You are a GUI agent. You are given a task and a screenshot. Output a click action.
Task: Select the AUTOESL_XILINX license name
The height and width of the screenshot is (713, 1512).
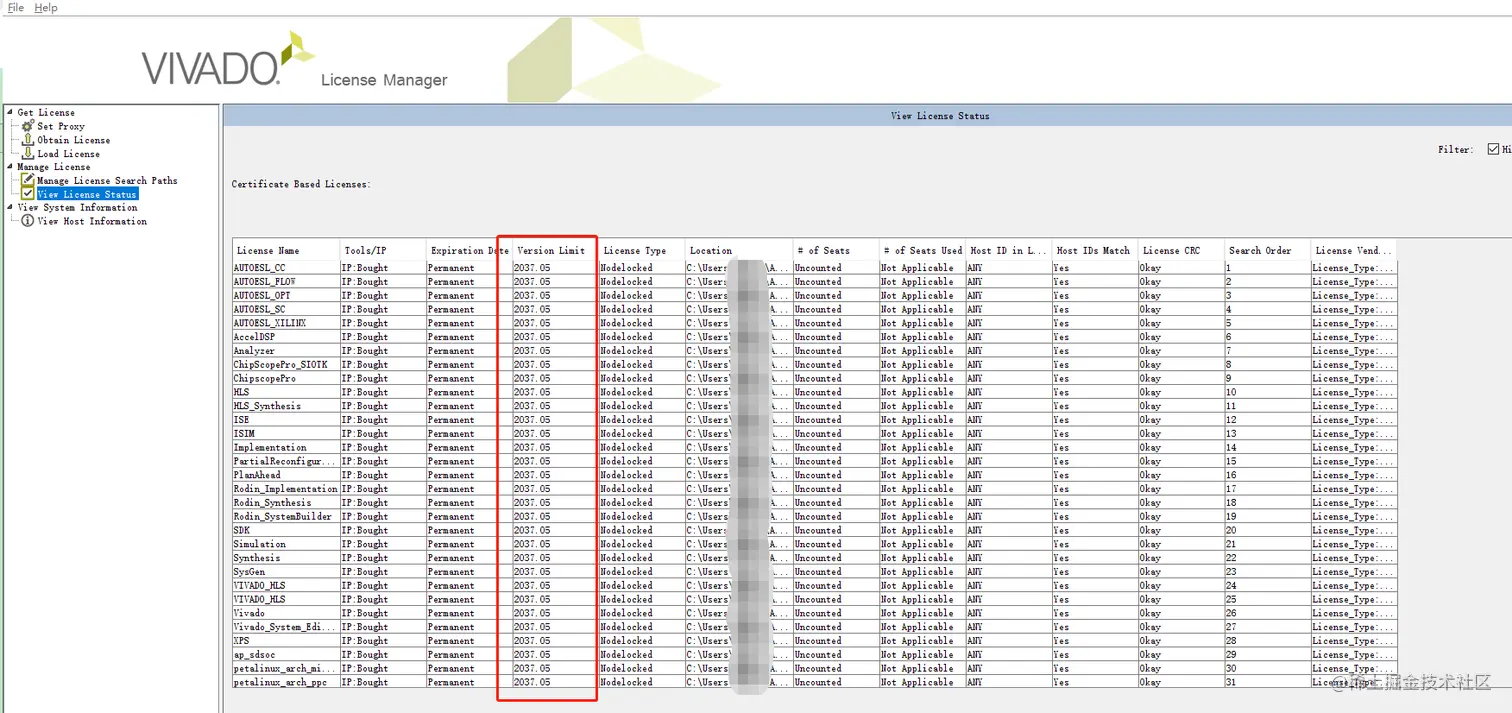(x=270, y=323)
